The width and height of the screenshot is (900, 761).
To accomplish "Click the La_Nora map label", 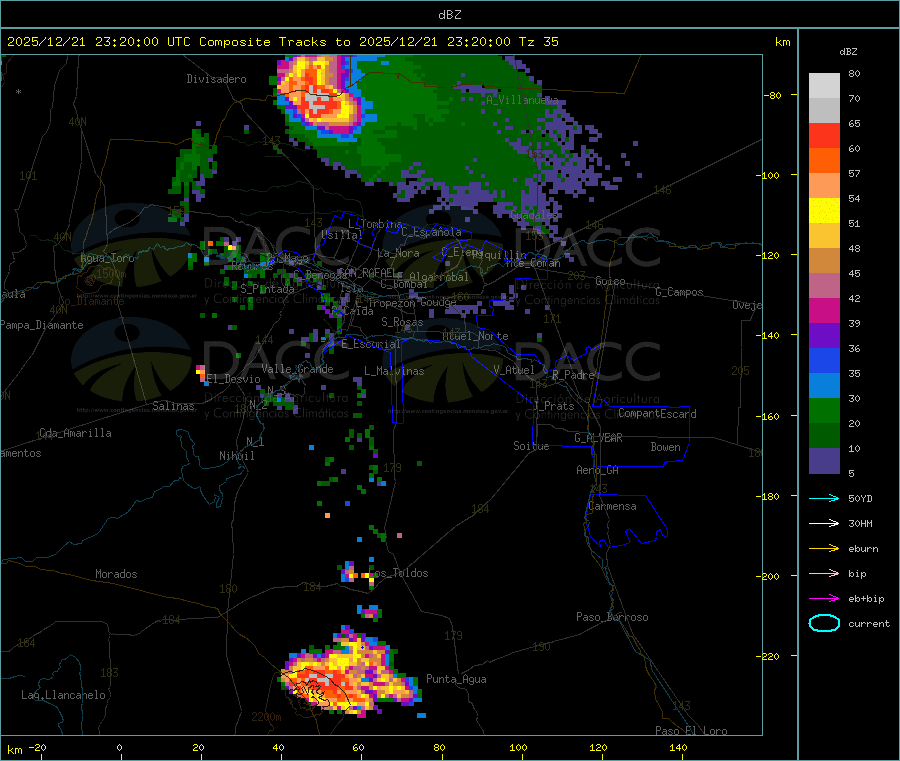I will point(398,253).
